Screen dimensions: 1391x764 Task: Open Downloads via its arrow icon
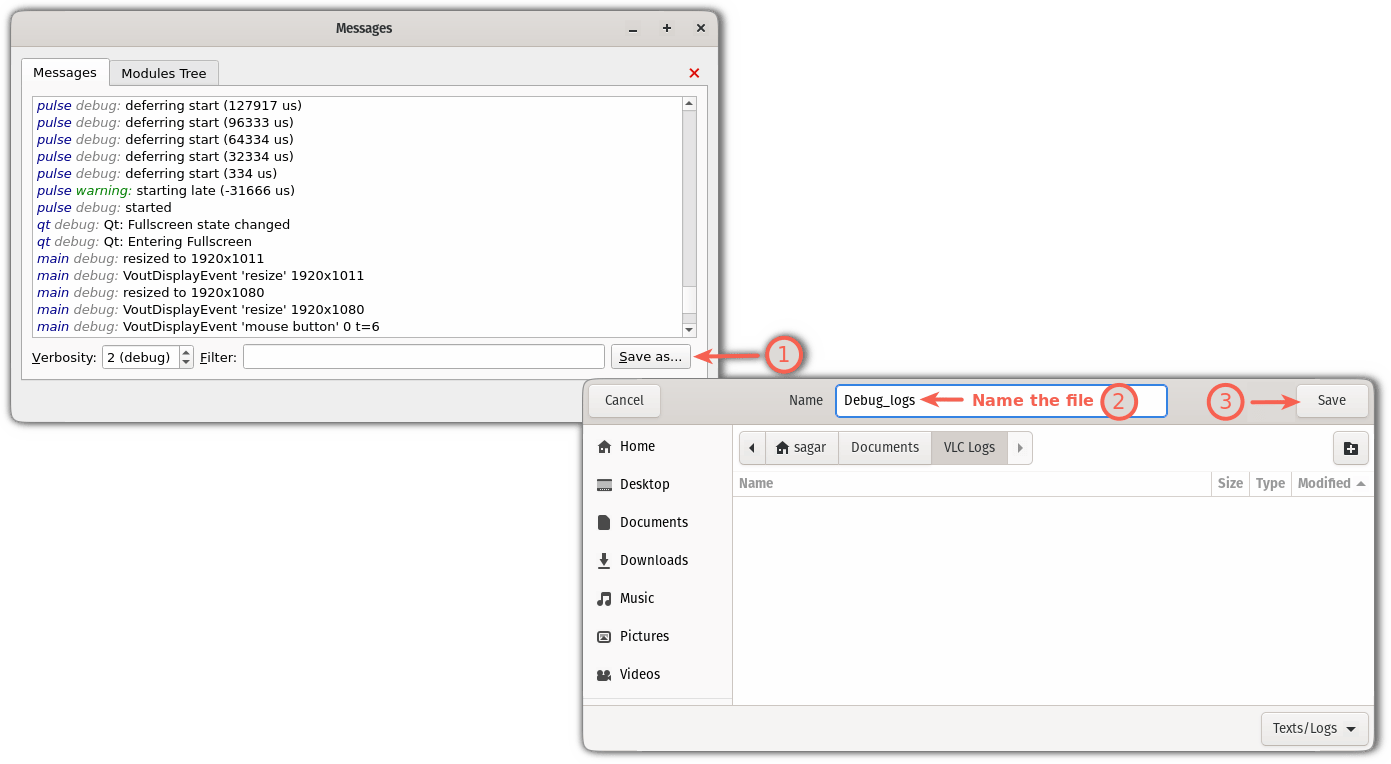(x=604, y=561)
